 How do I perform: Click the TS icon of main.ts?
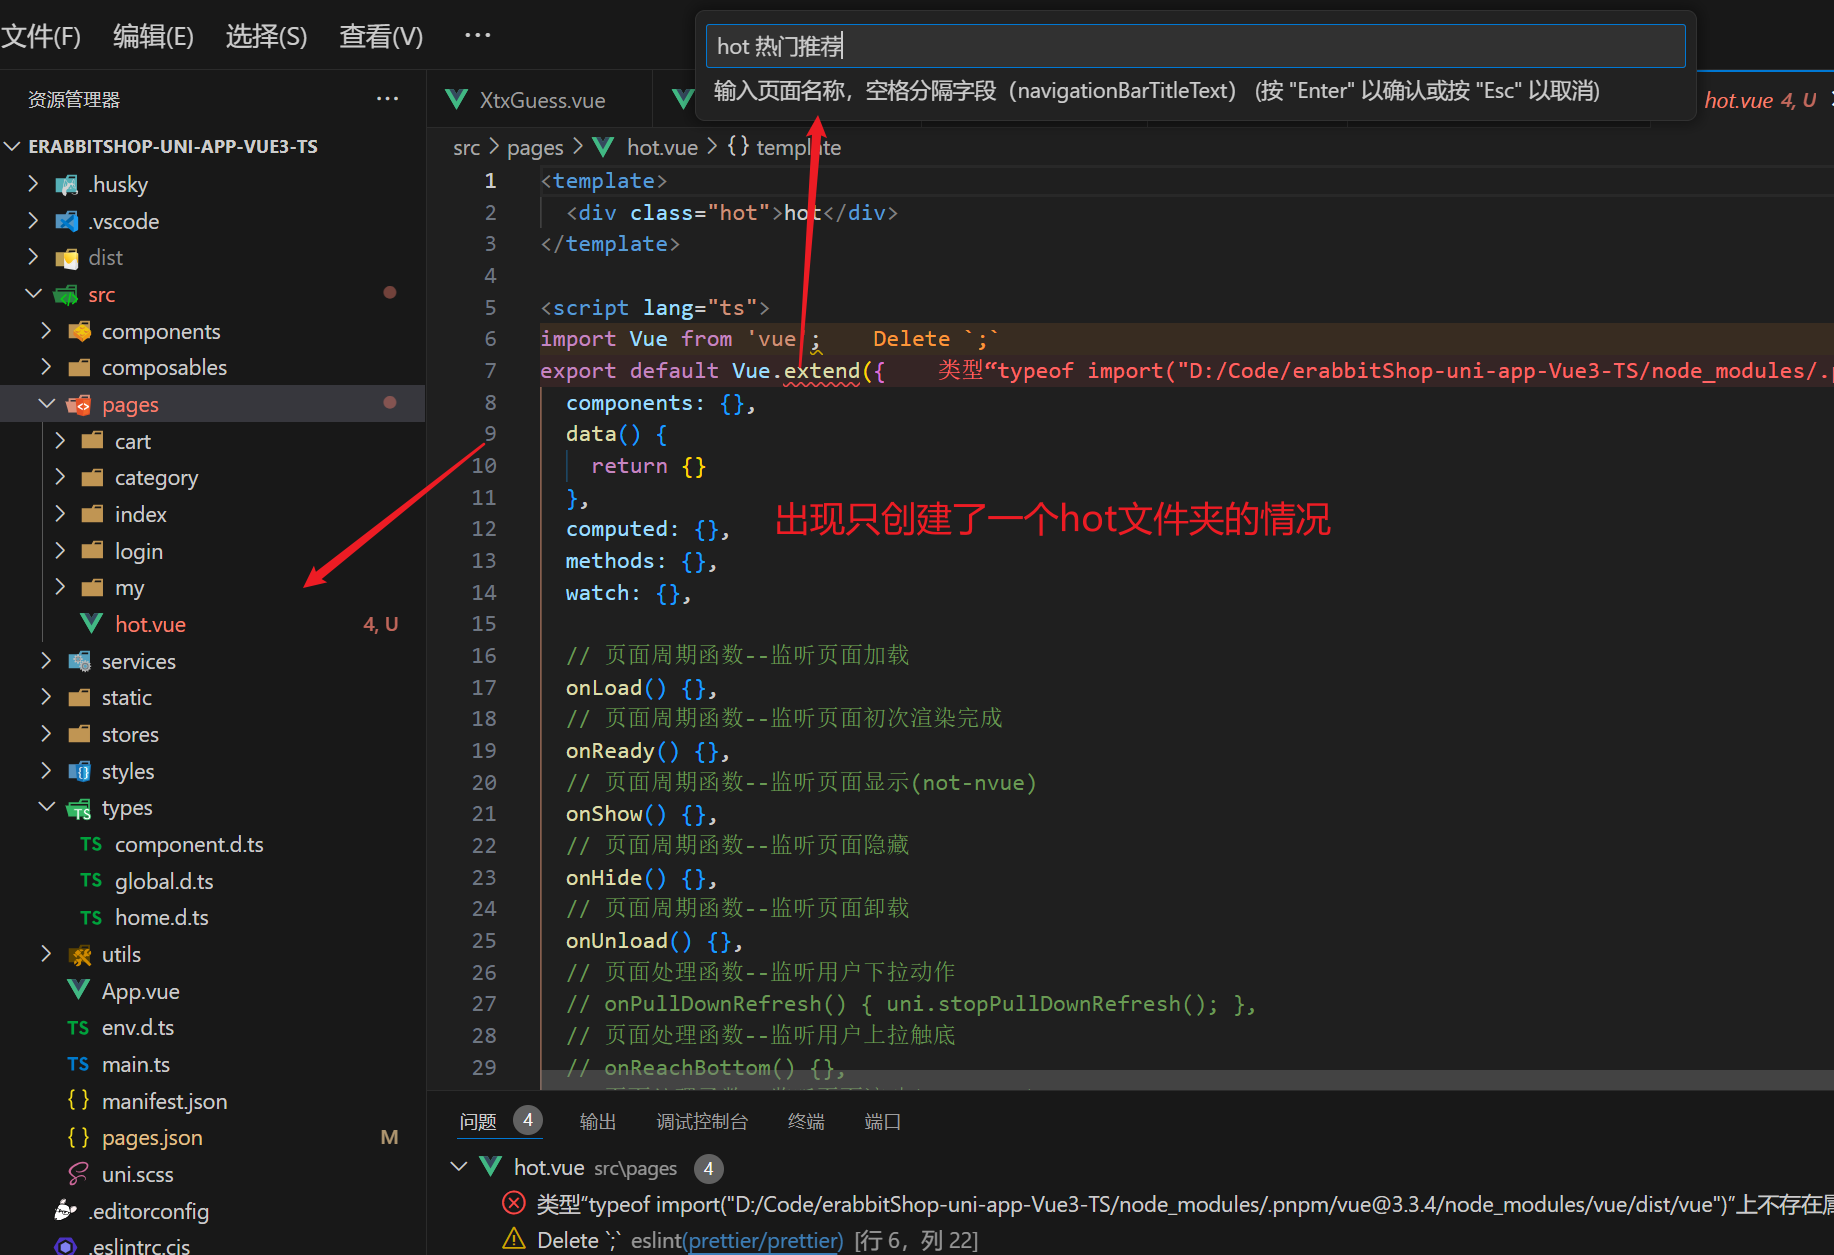78,1064
